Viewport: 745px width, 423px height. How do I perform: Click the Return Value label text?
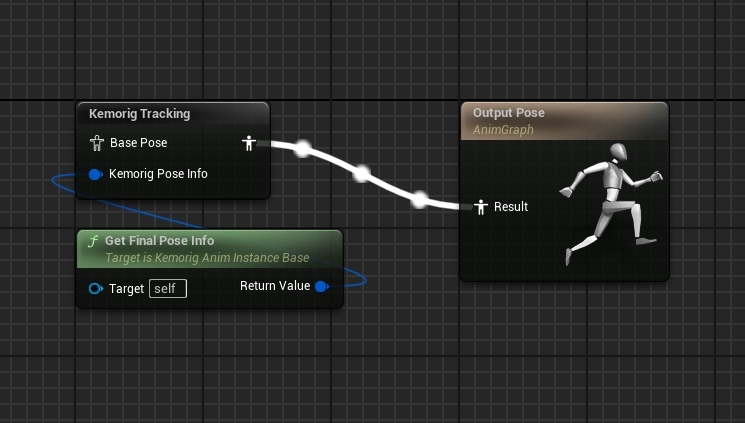tap(275, 287)
